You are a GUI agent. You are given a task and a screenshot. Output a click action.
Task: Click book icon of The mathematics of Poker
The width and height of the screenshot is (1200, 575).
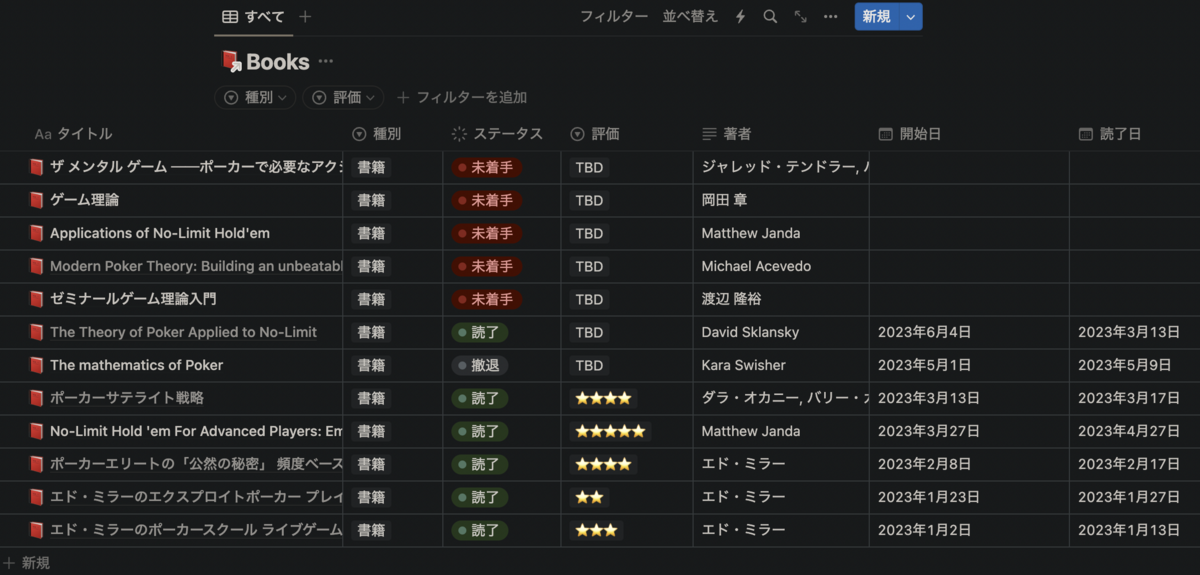(37, 365)
